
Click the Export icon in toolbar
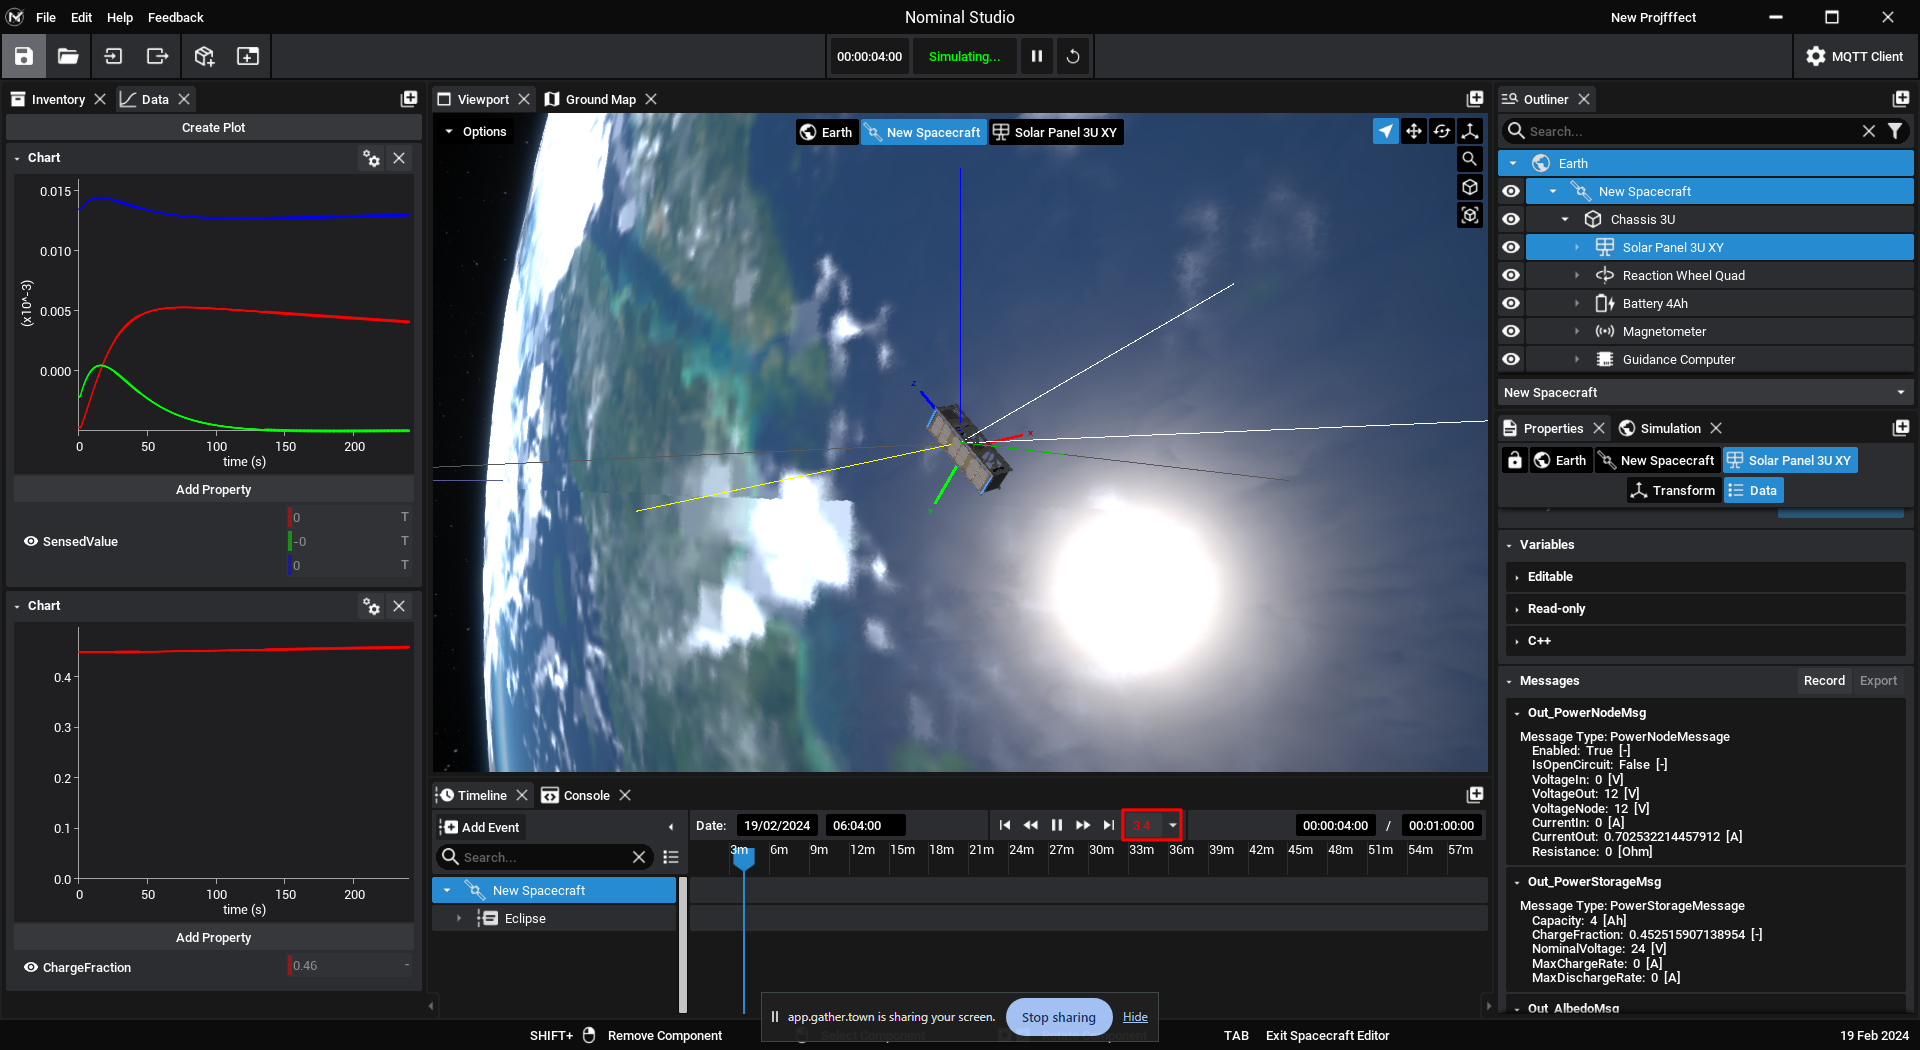pos(158,56)
